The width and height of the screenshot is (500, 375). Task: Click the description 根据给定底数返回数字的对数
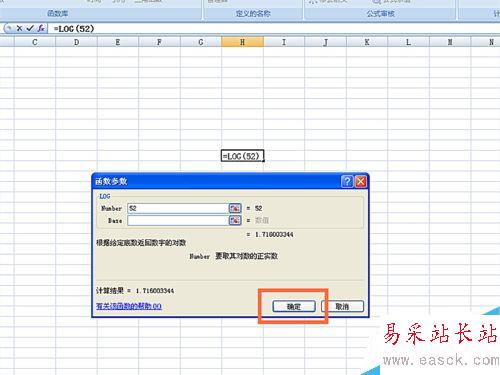(x=141, y=243)
